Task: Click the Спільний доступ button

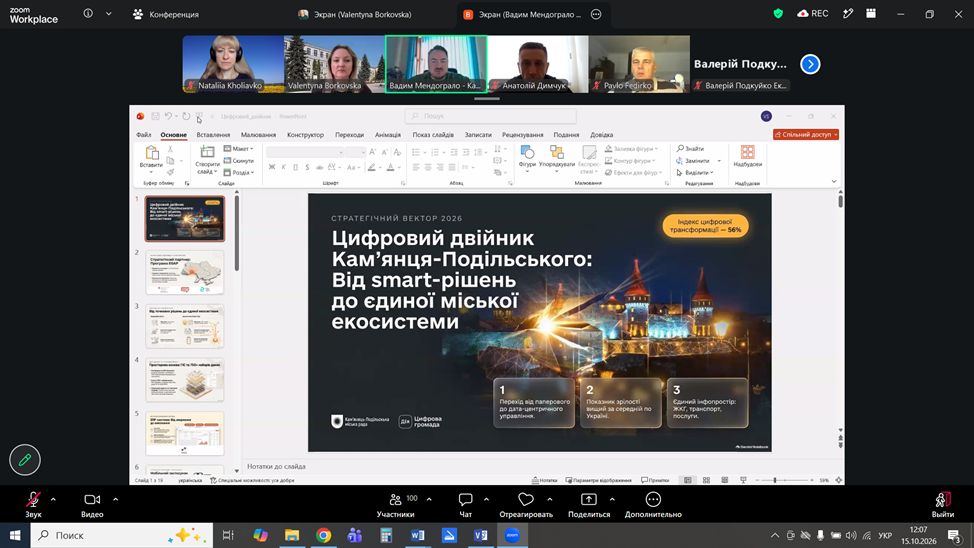Action: 806,134
